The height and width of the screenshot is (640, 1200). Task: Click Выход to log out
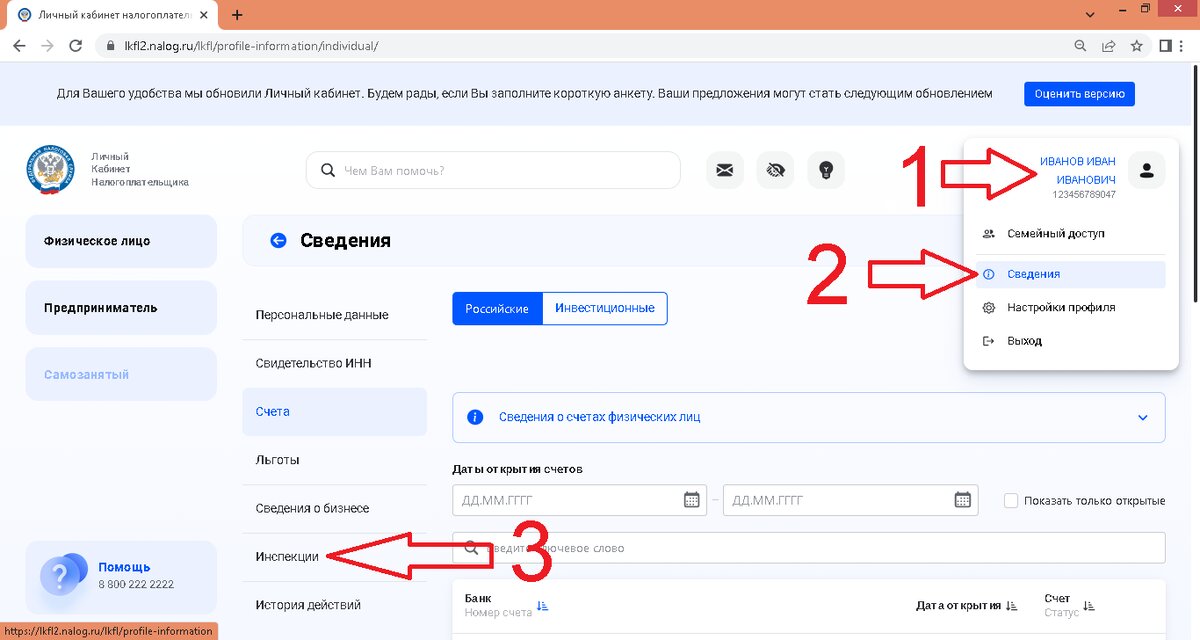[x=1070, y=341]
